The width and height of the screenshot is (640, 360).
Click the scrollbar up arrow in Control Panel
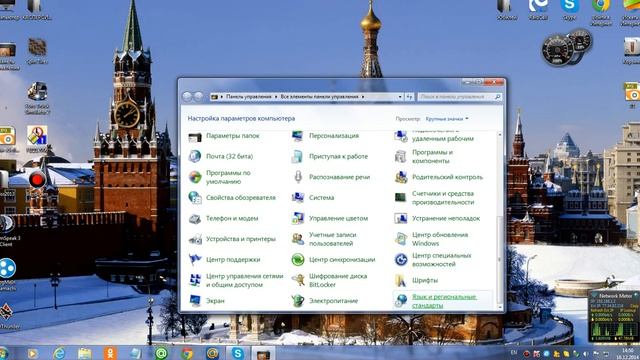pyautogui.click(x=500, y=135)
